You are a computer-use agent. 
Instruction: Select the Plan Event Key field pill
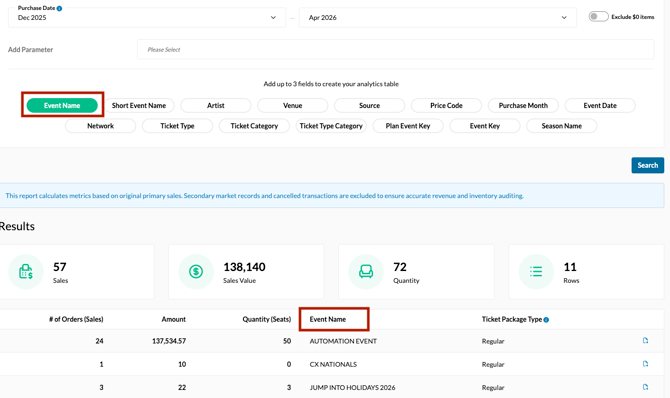pos(408,126)
